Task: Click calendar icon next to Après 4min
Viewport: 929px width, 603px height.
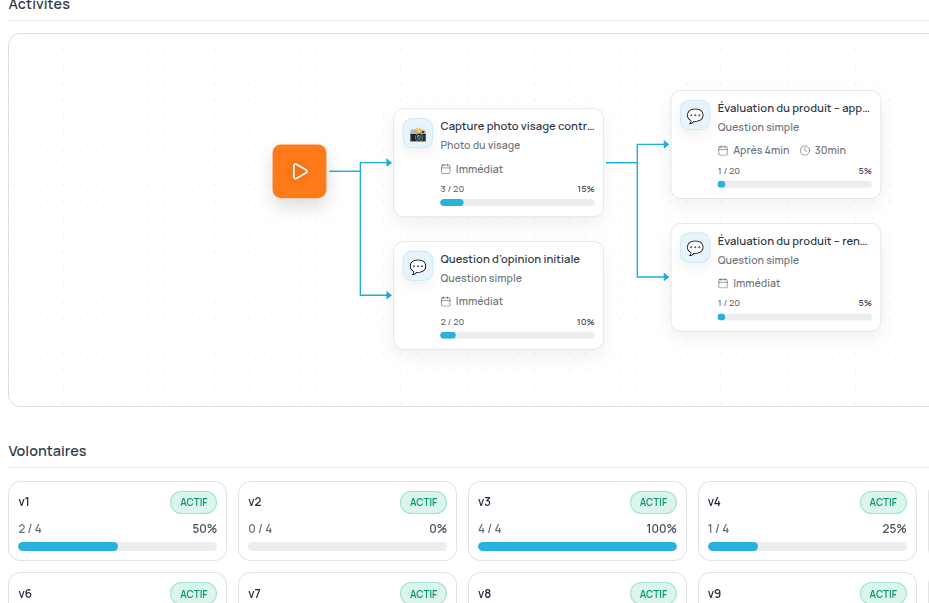Action: tap(723, 151)
